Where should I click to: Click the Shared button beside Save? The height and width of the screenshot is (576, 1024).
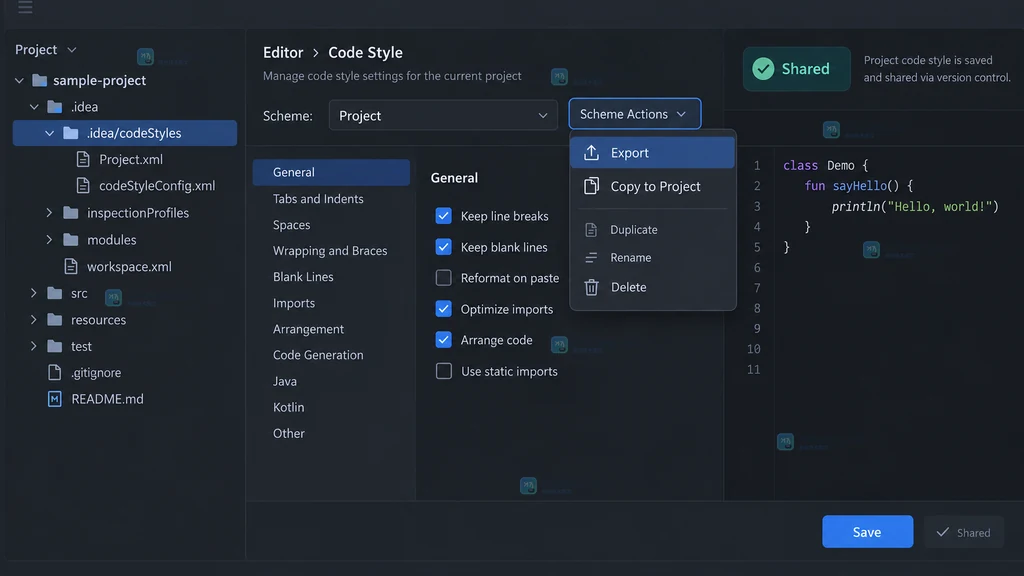[963, 532]
